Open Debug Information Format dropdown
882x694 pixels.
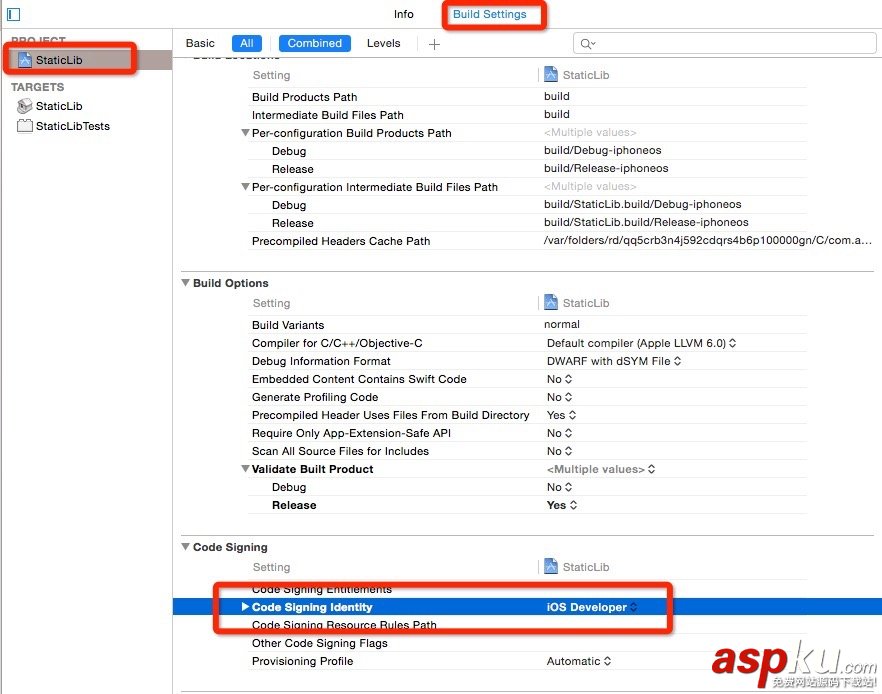pos(613,361)
